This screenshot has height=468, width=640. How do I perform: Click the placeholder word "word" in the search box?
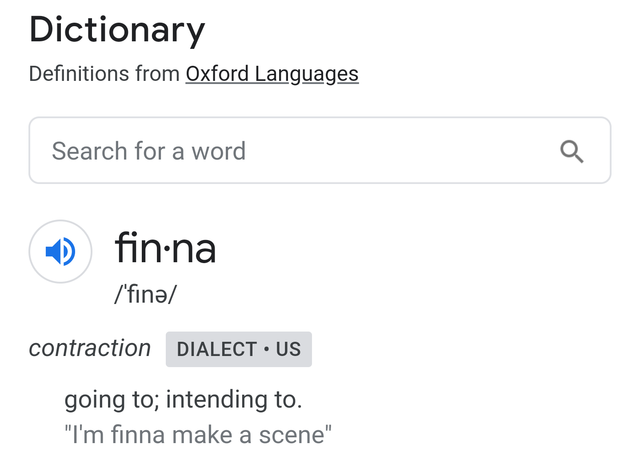tap(219, 151)
